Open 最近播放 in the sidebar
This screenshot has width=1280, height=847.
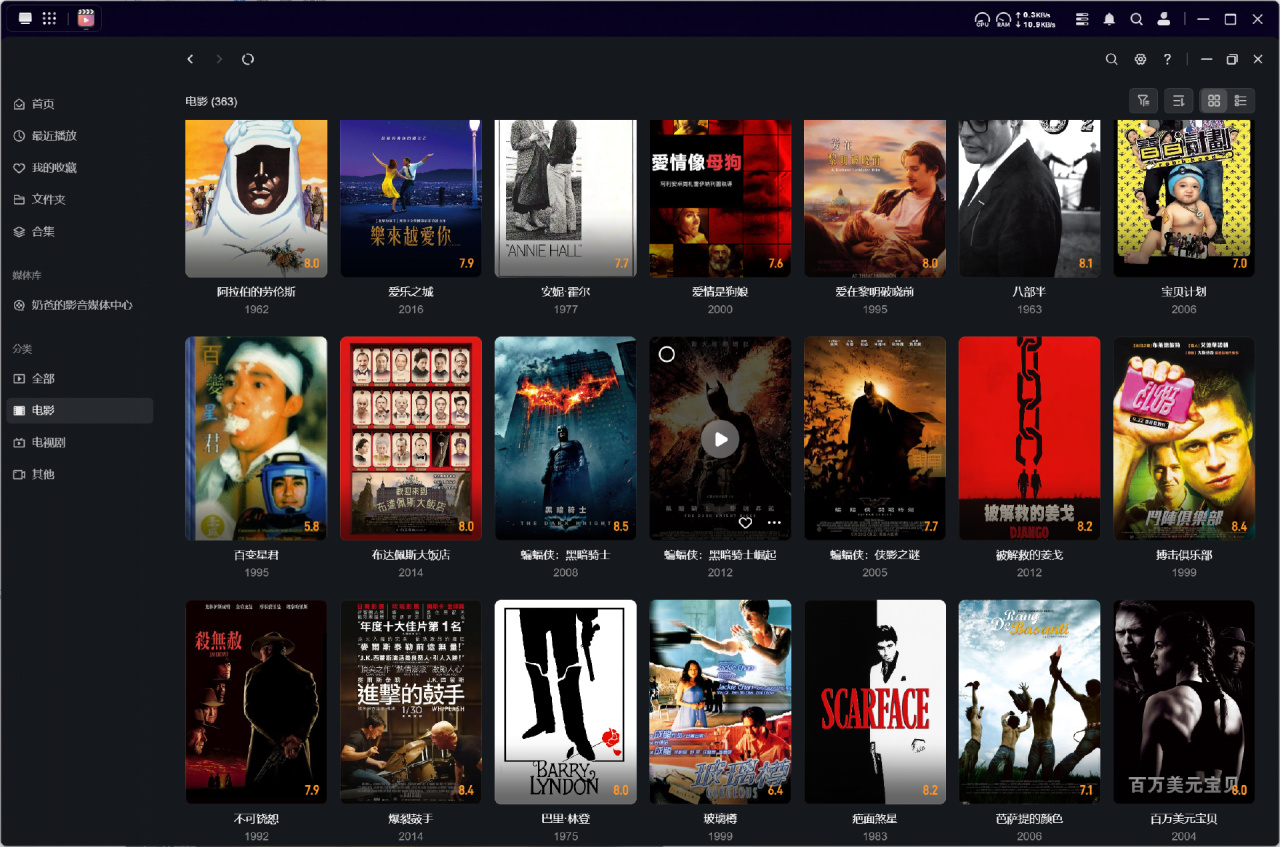tap(79, 136)
